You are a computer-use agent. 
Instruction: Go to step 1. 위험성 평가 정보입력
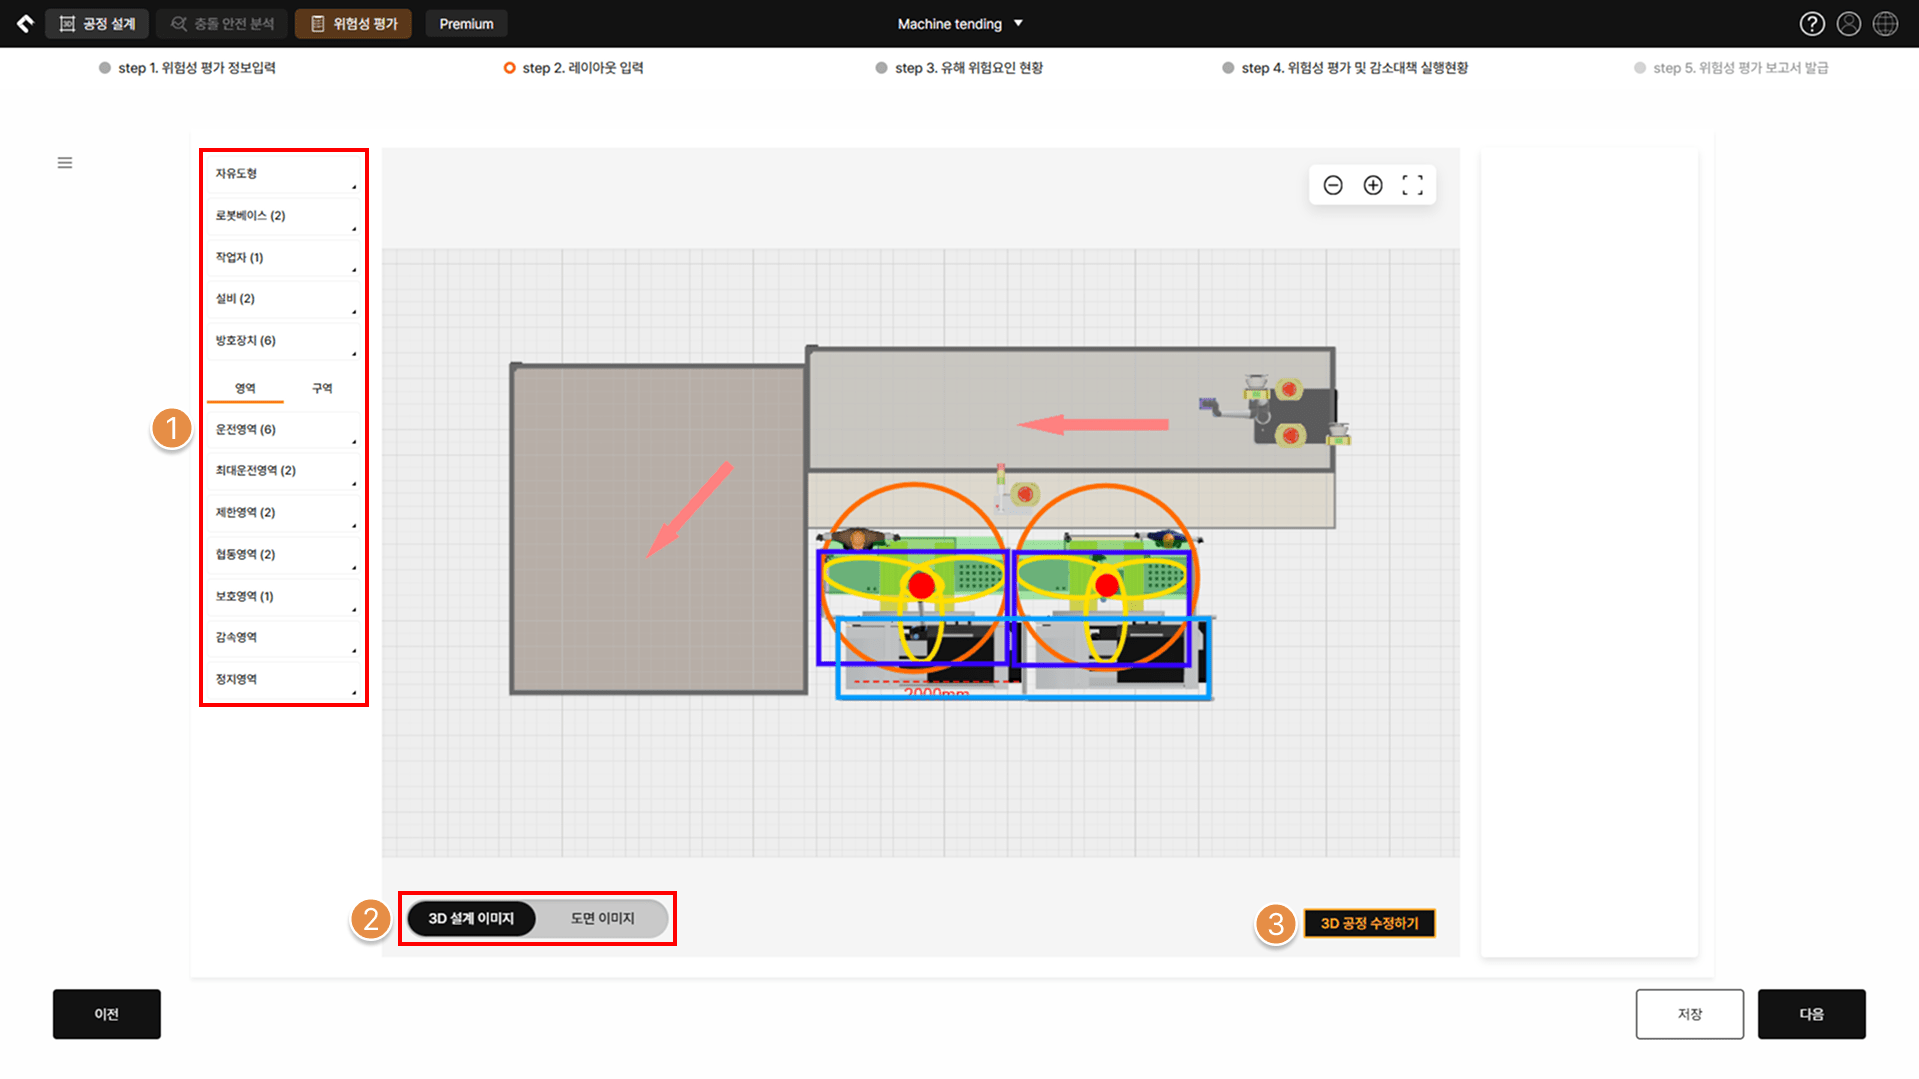pyautogui.click(x=187, y=68)
